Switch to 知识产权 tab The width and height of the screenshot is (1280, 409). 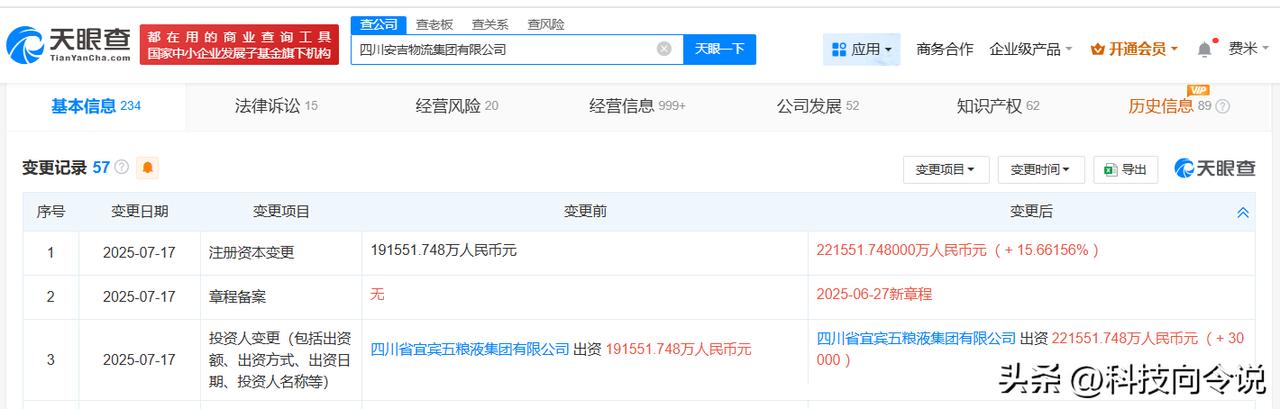pyautogui.click(x=998, y=106)
